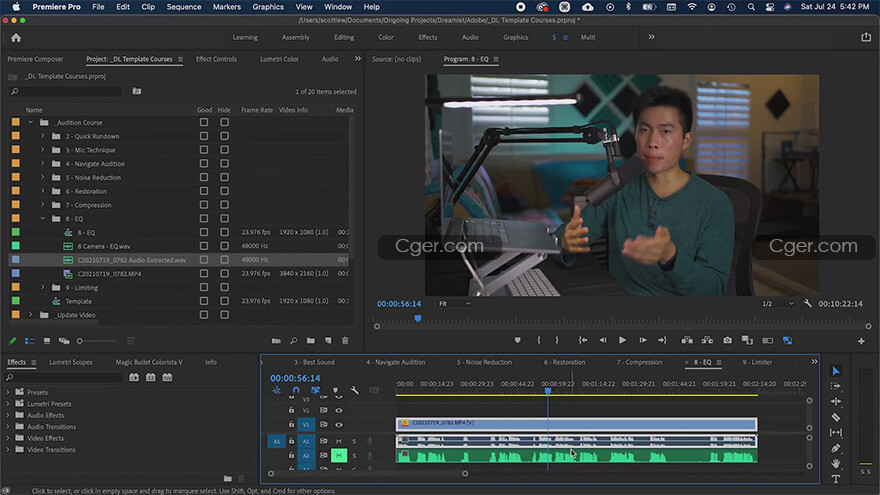This screenshot has width=880, height=495.
Task: Click the Project panel Find magnifier icon
Action: [294, 341]
